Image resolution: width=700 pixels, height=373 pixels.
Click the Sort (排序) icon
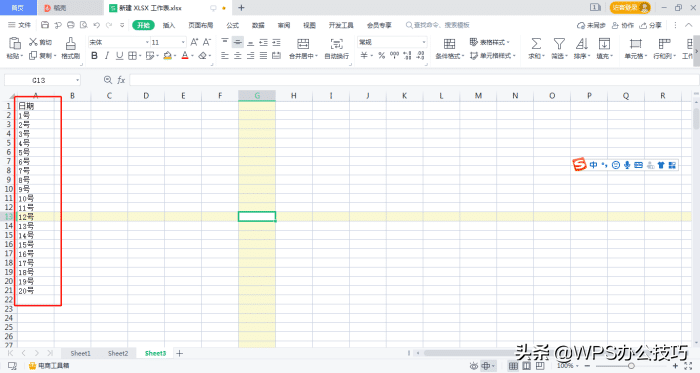tap(582, 44)
